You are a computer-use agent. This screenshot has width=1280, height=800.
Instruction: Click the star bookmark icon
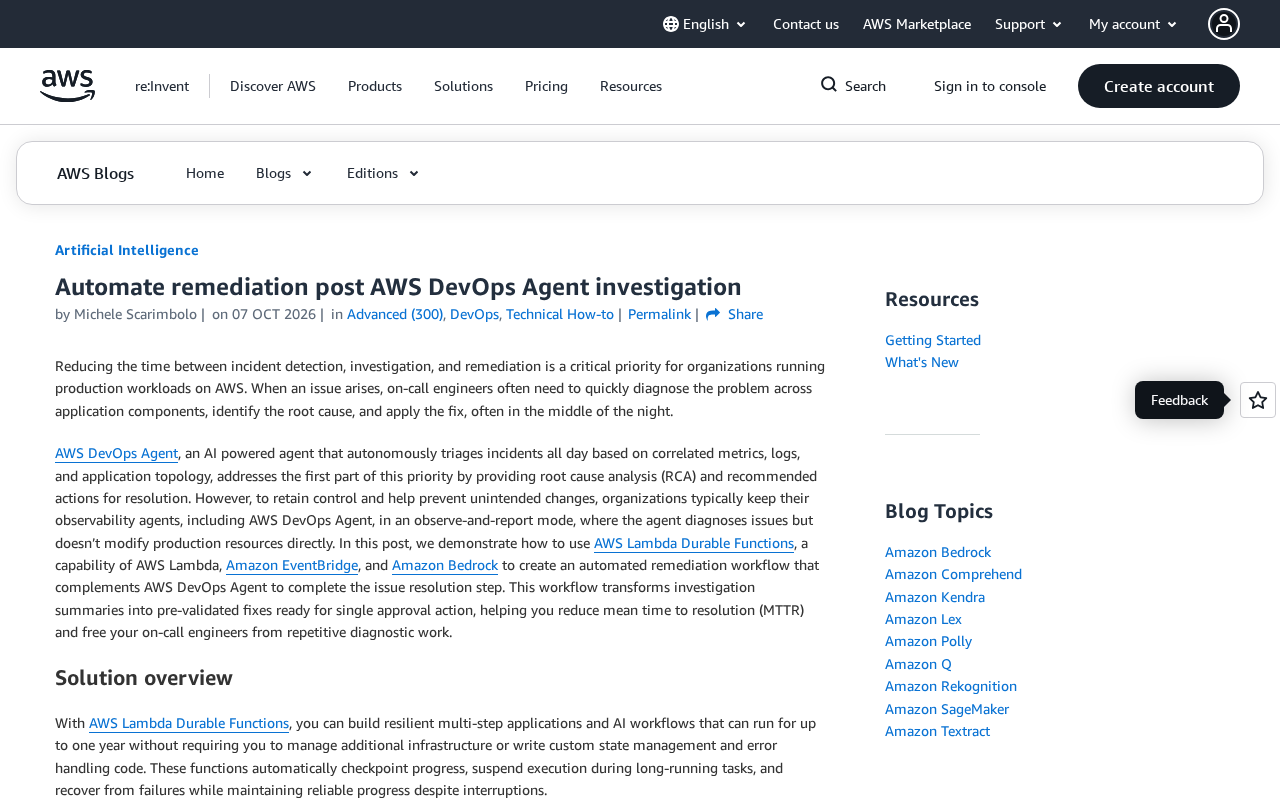1258,400
